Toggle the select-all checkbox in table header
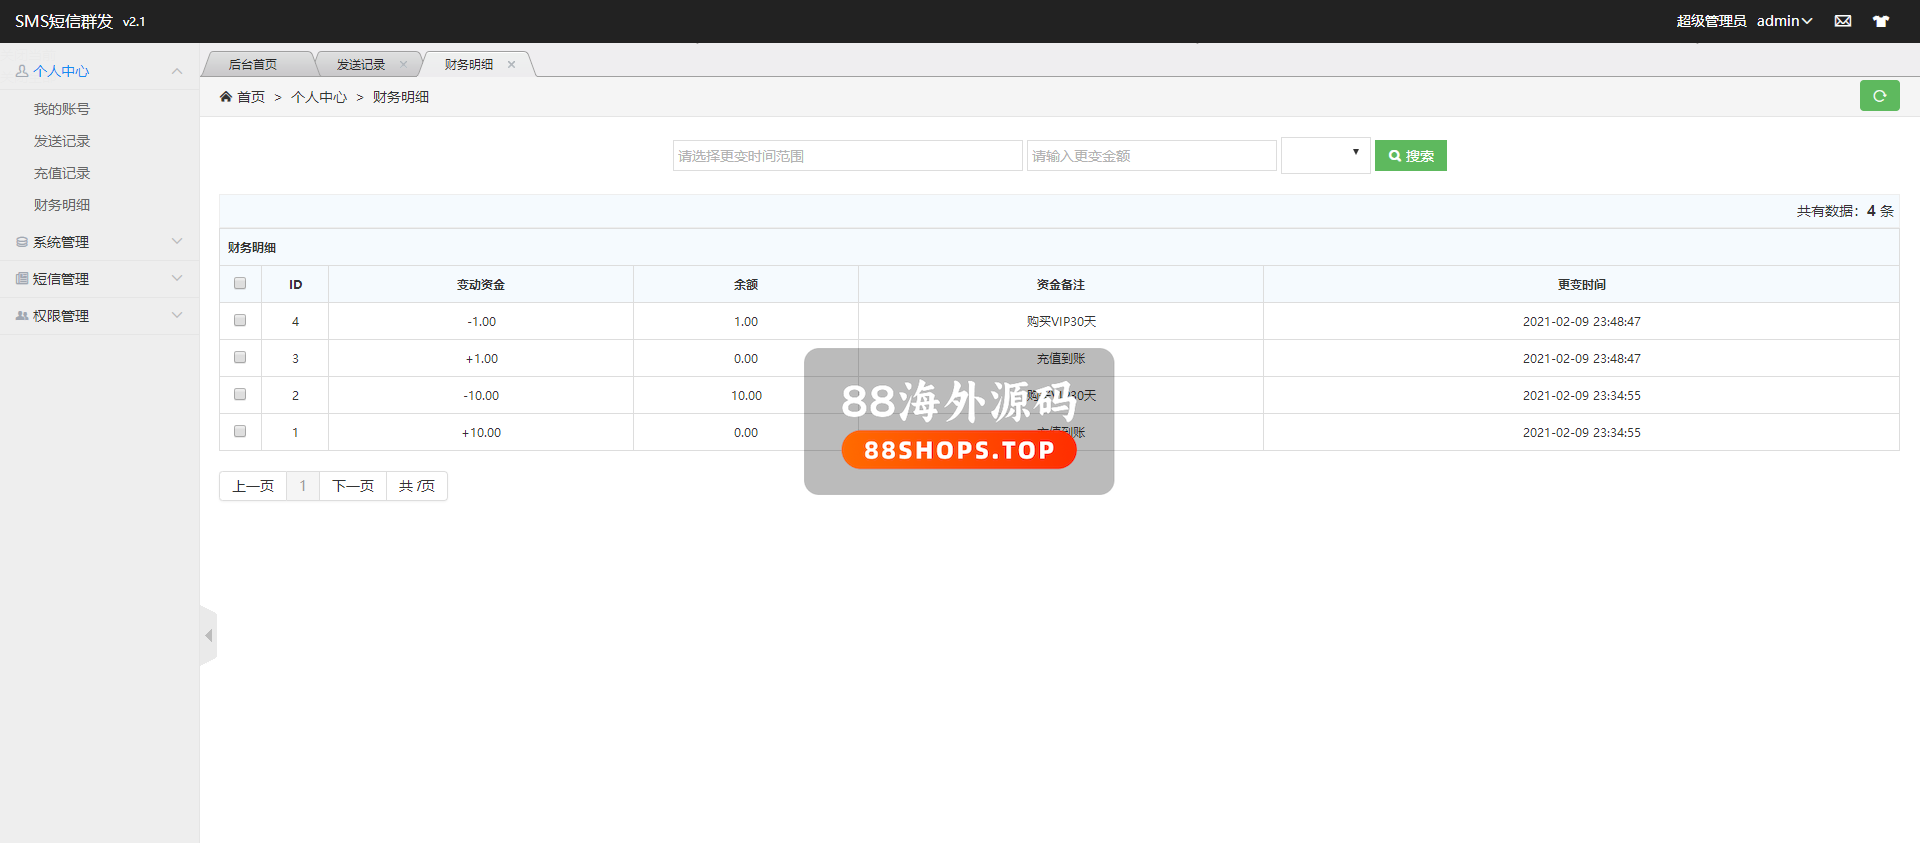1920x843 pixels. click(x=240, y=284)
